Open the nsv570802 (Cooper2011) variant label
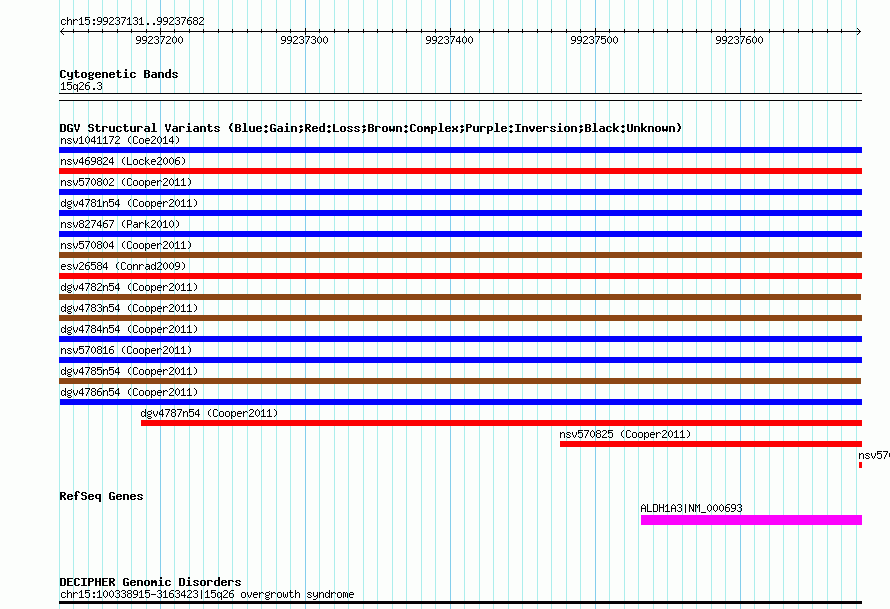This screenshot has width=890, height=609. click(x=126, y=182)
